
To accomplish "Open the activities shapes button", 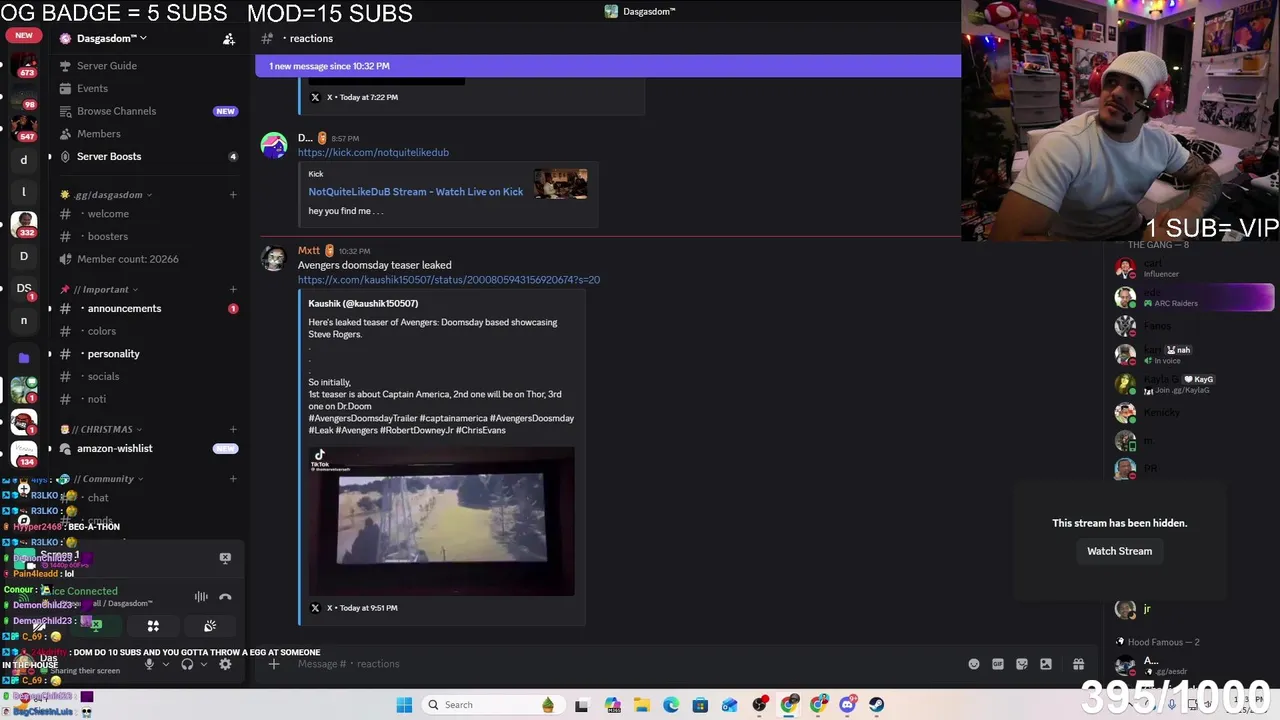I will point(153,626).
